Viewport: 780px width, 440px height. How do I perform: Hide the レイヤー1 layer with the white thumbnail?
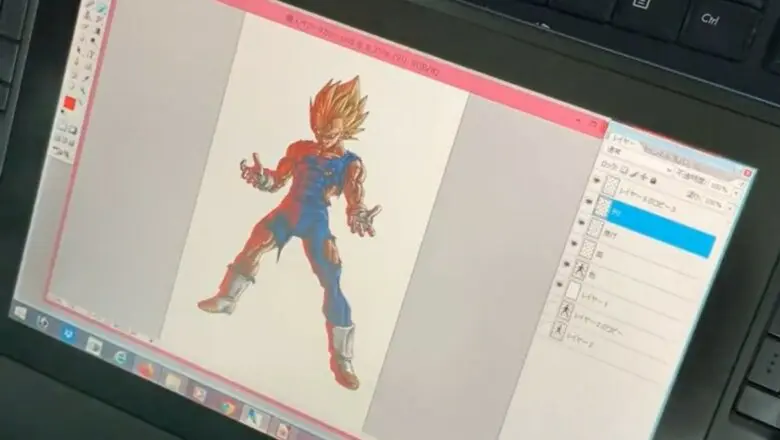559,284
